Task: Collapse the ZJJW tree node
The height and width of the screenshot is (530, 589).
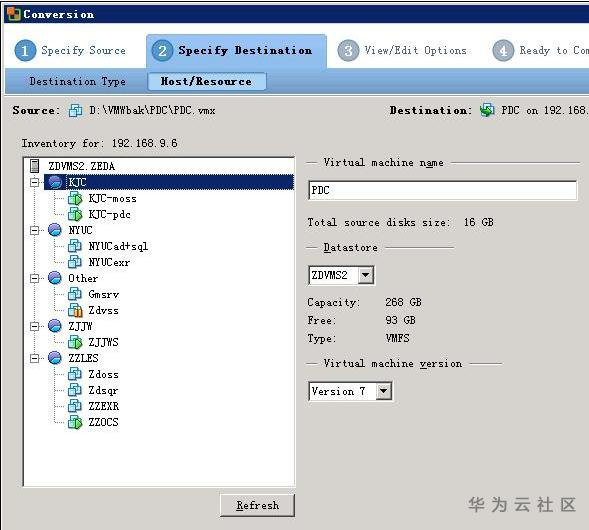Action: tap(35, 326)
